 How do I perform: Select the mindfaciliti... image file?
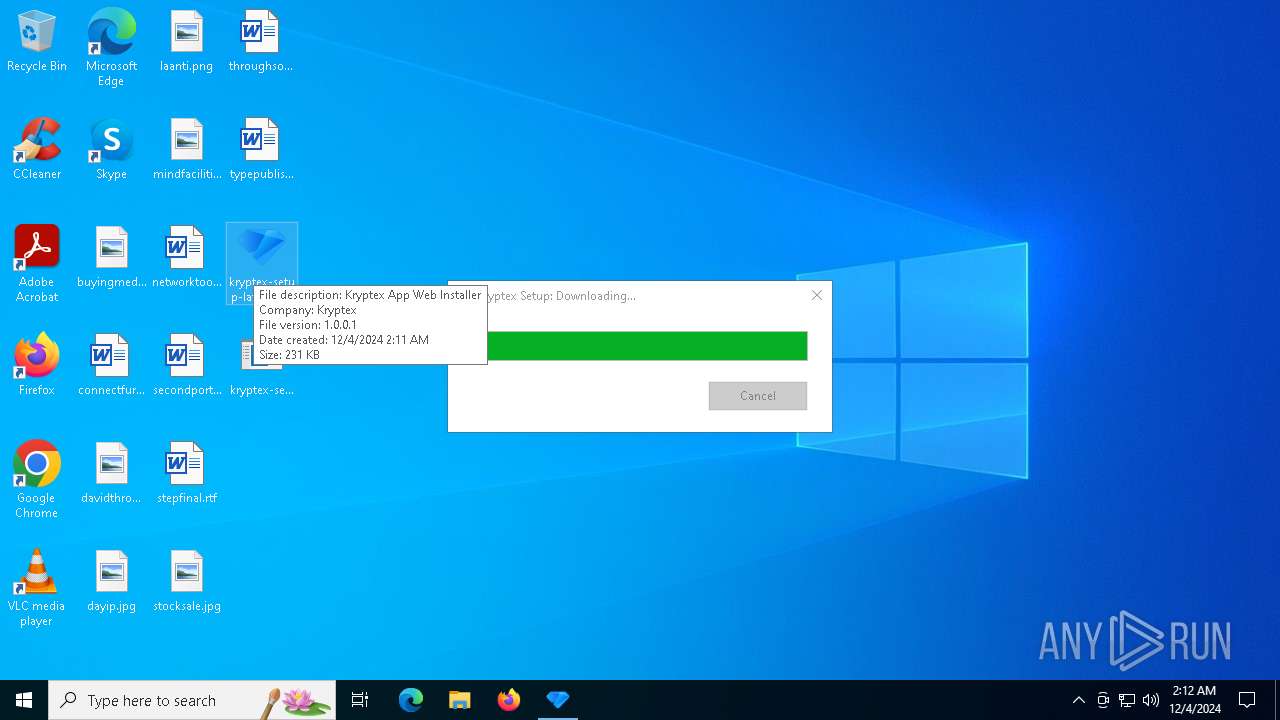coord(186,150)
